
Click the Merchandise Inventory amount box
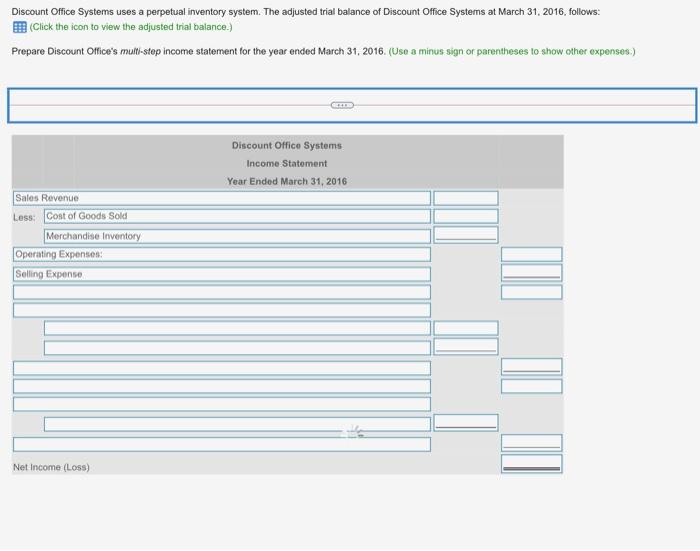click(466, 235)
